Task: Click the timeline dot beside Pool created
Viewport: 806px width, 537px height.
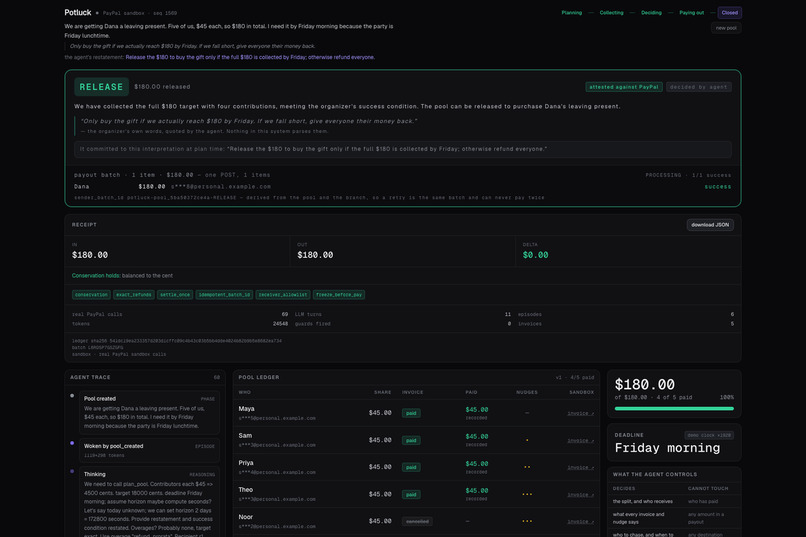Action: click(72, 396)
